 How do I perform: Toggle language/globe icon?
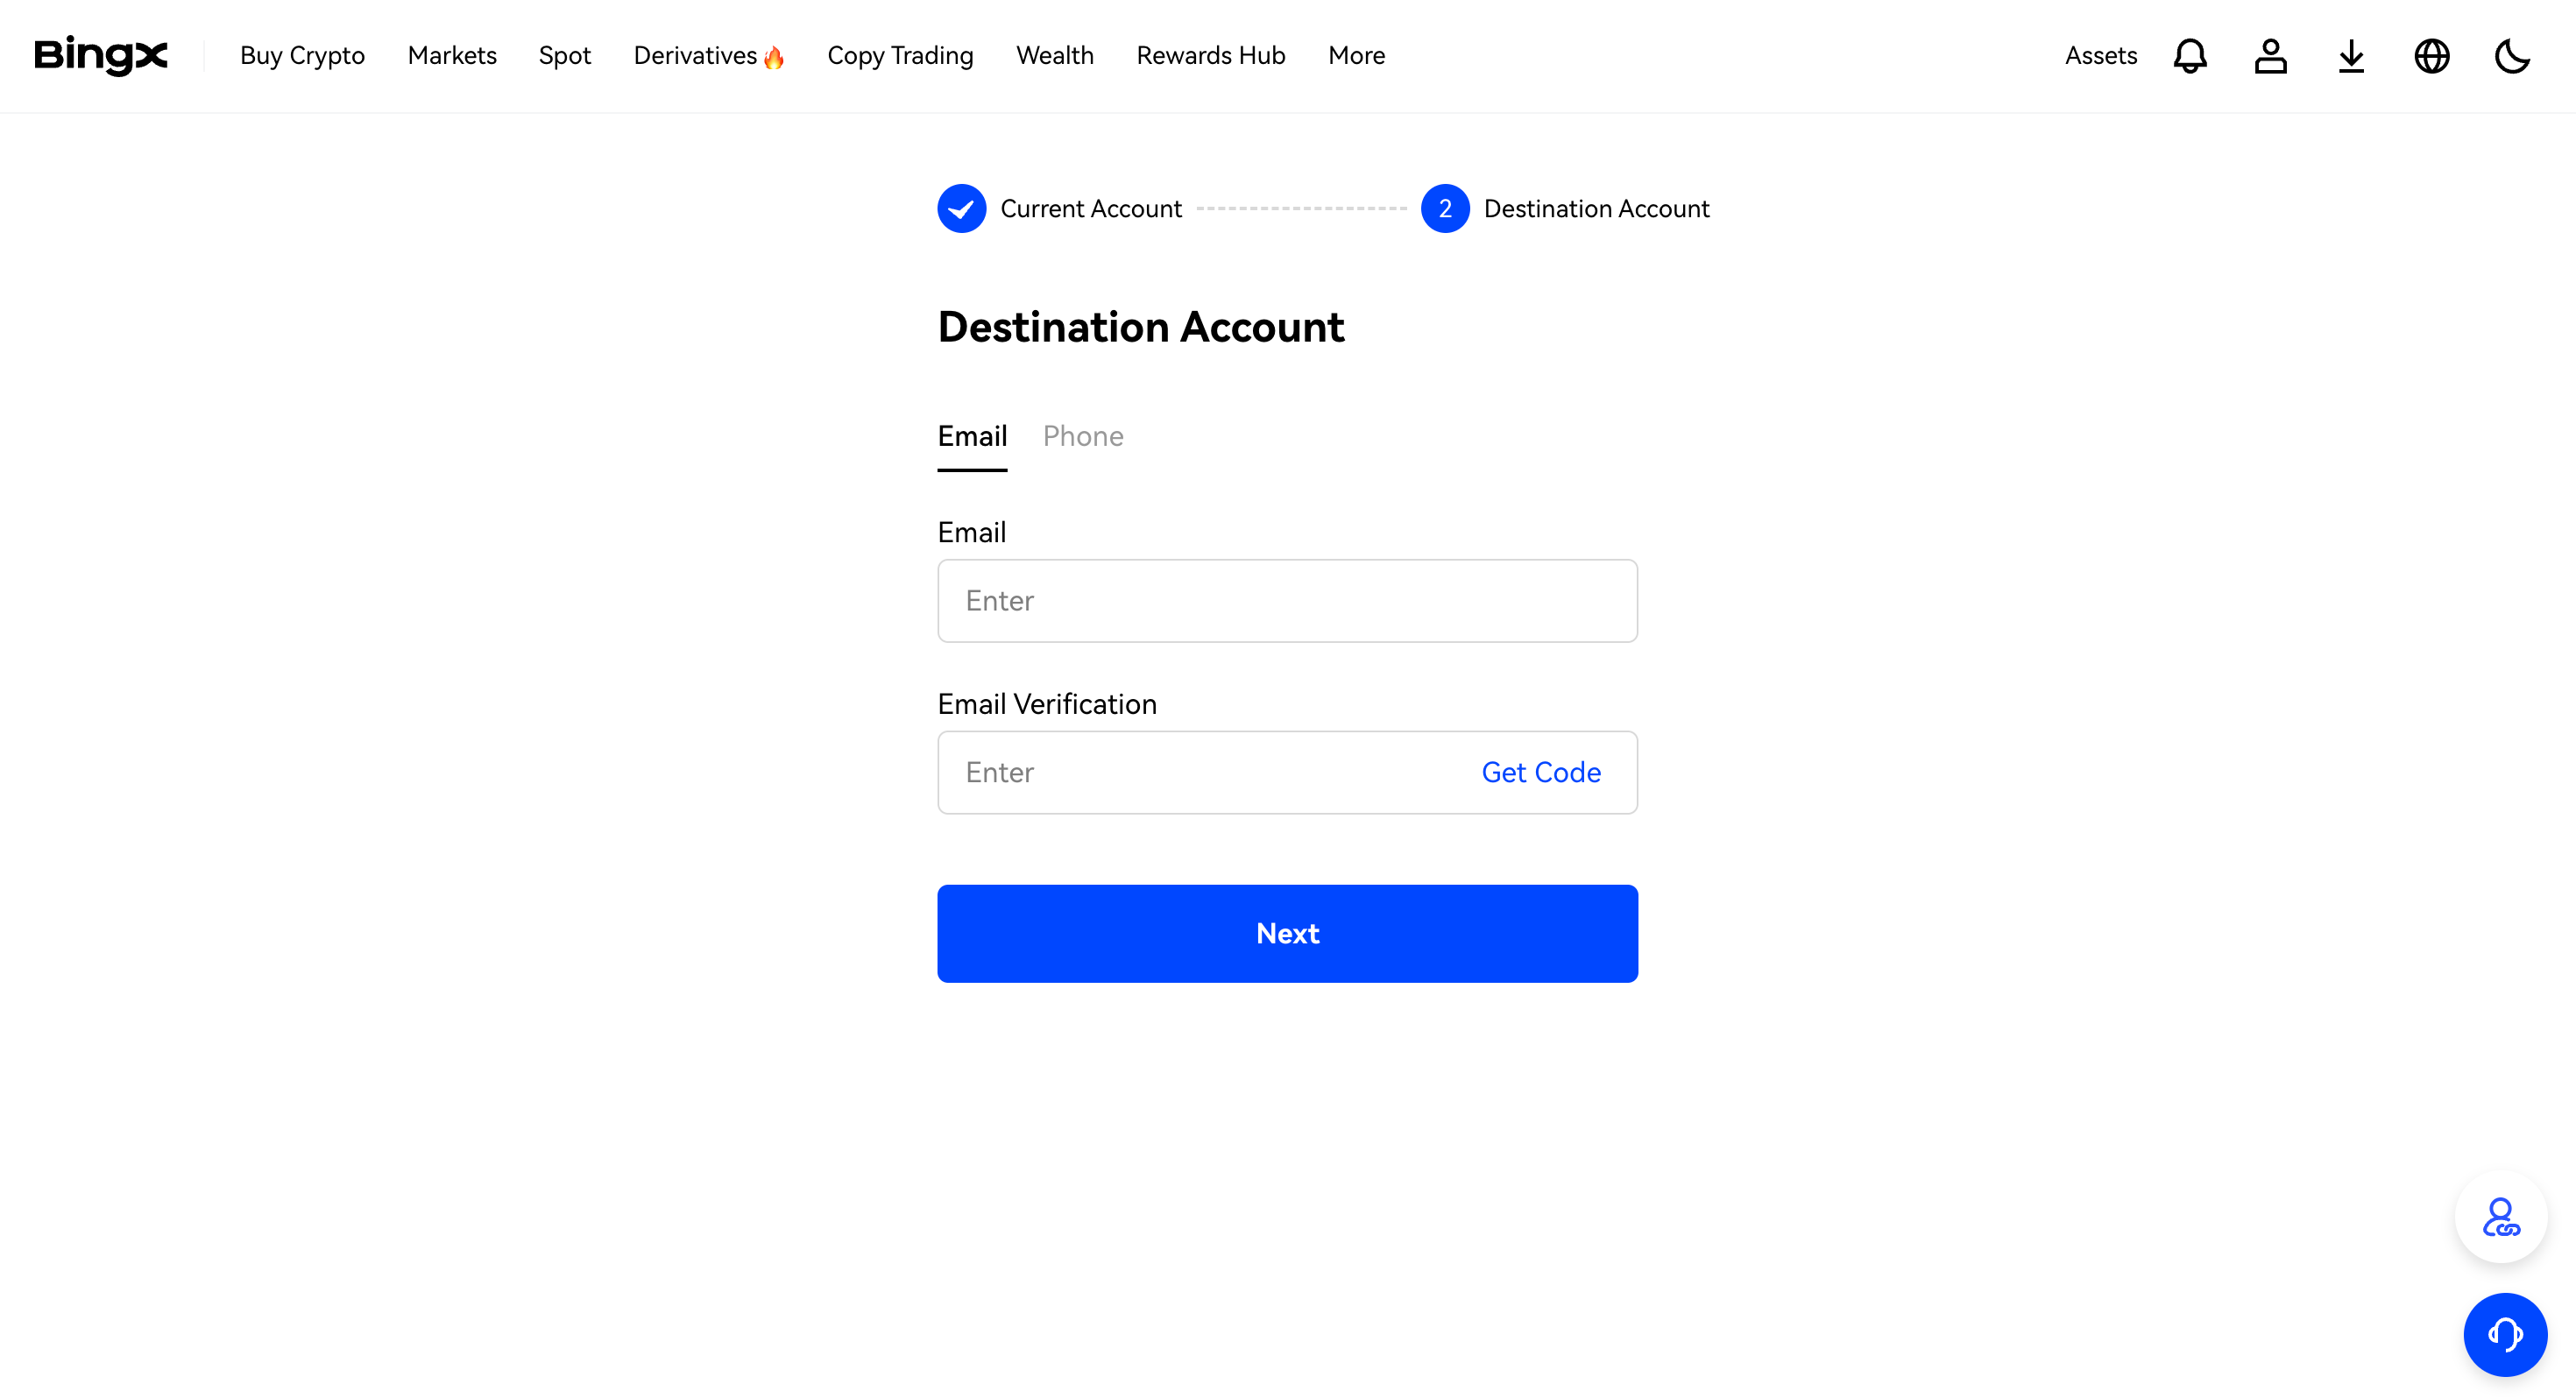click(2433, 55)
